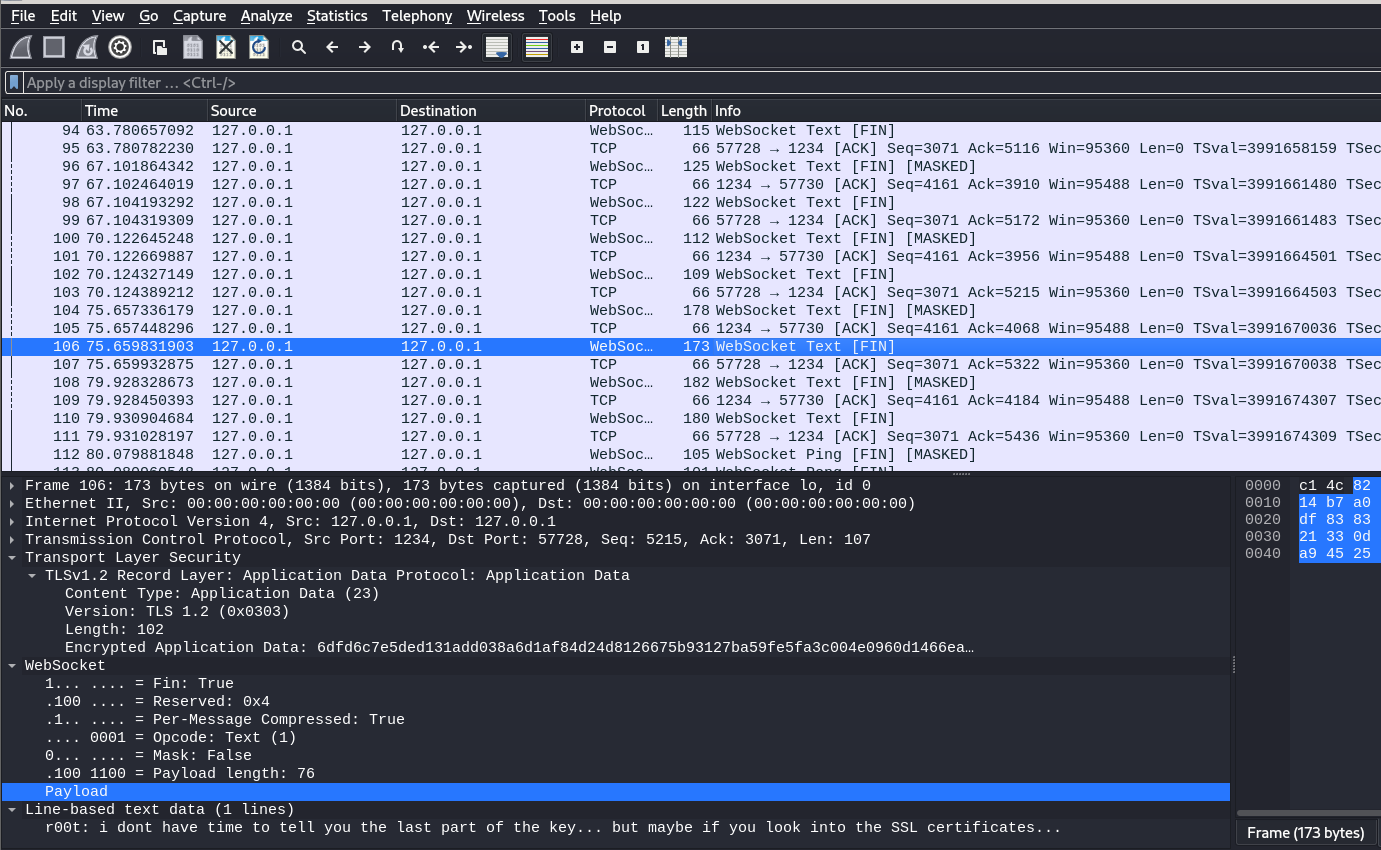
Task: Reload the capture file
Action: click(259, 47)
